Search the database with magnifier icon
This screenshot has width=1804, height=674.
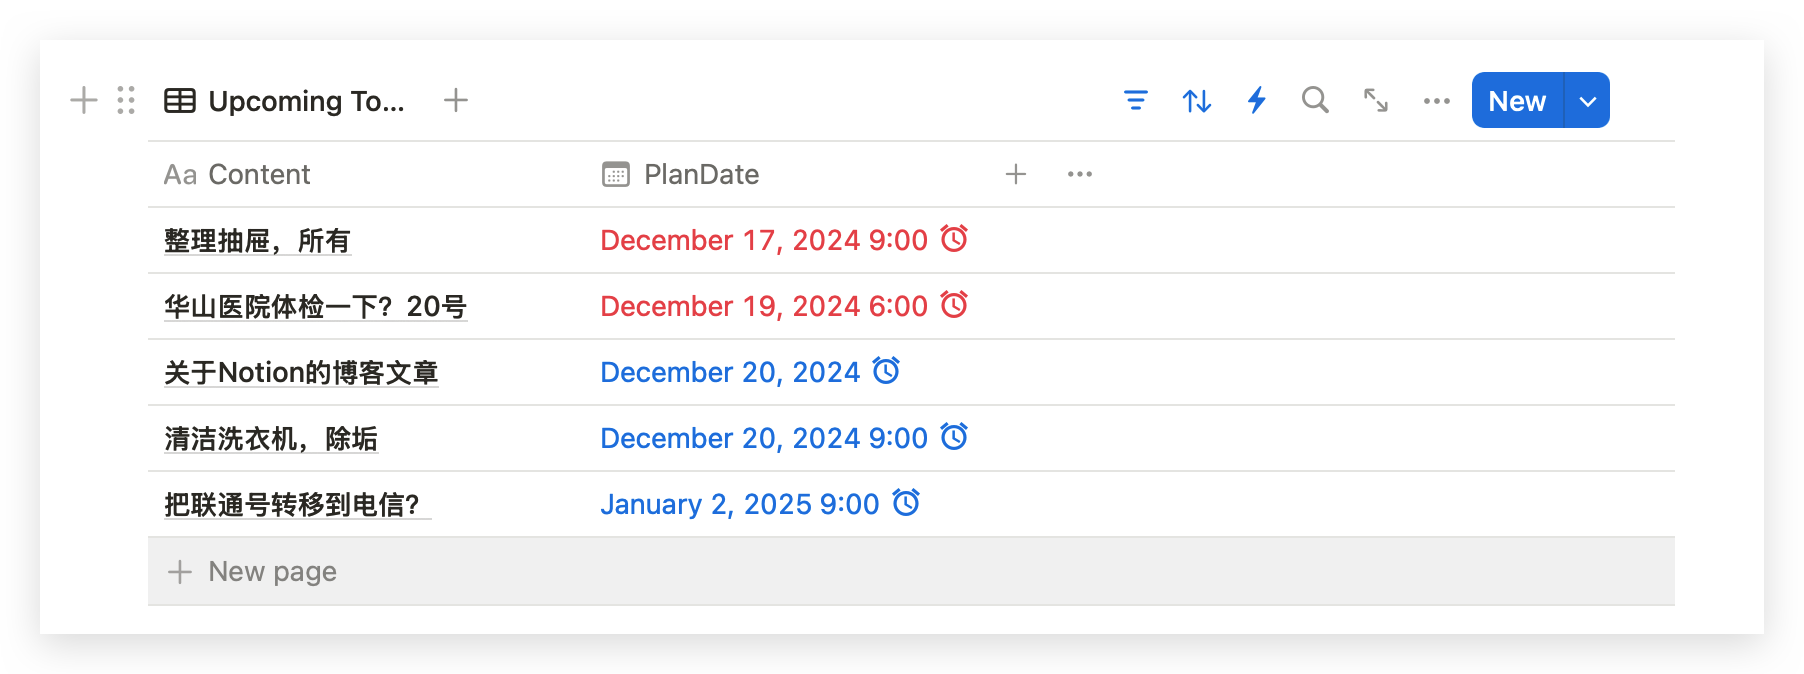click(x=1315, y=100)
